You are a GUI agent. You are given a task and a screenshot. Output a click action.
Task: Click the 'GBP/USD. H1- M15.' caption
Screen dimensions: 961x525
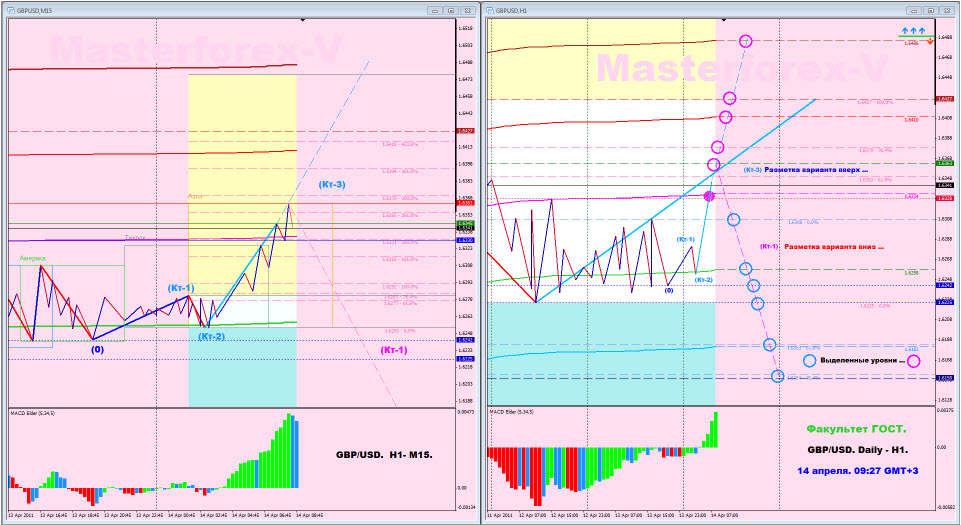point(384,455)
